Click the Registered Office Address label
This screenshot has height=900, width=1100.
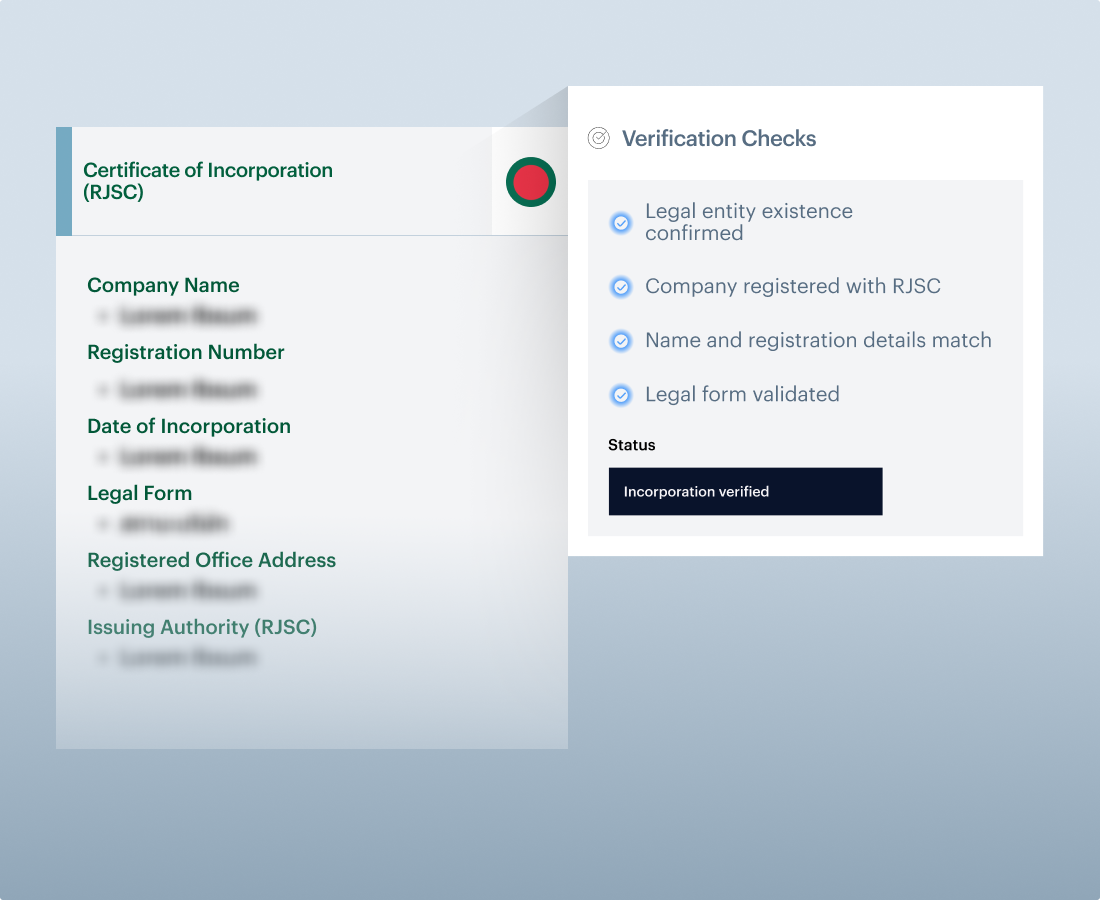click(x=211, y=560)
